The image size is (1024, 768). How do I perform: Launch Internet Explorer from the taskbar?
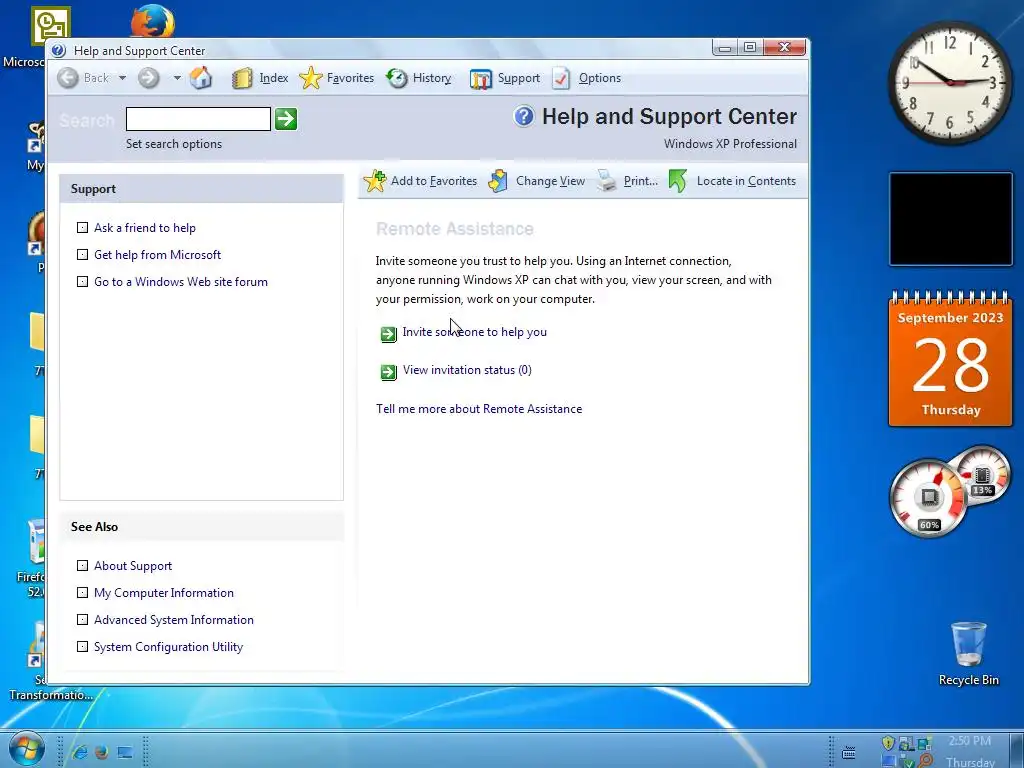[x=80, y=752]
